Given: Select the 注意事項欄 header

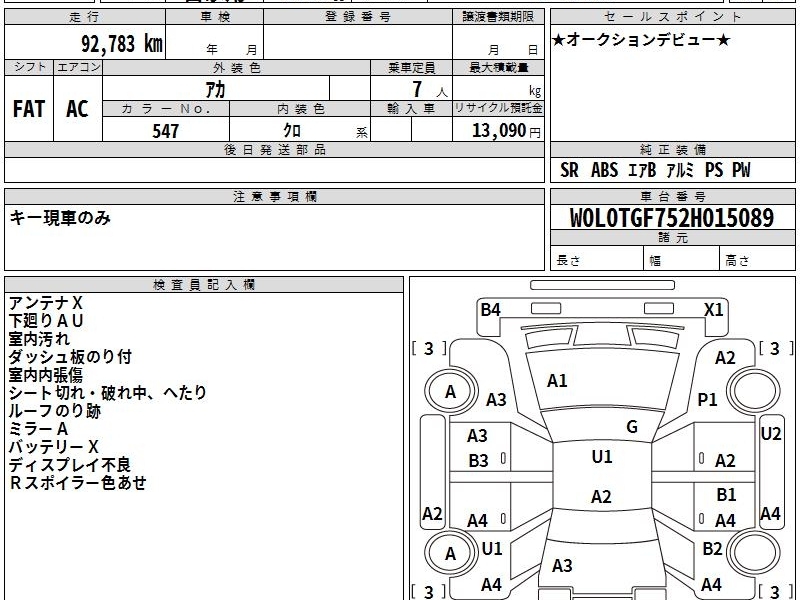Looking at the screenshot, I should (x=274, y=196).
